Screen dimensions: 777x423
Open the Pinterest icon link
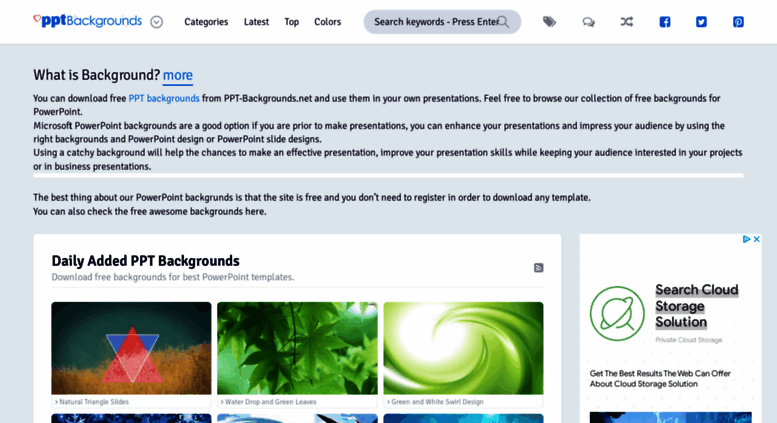coord(738,22)
